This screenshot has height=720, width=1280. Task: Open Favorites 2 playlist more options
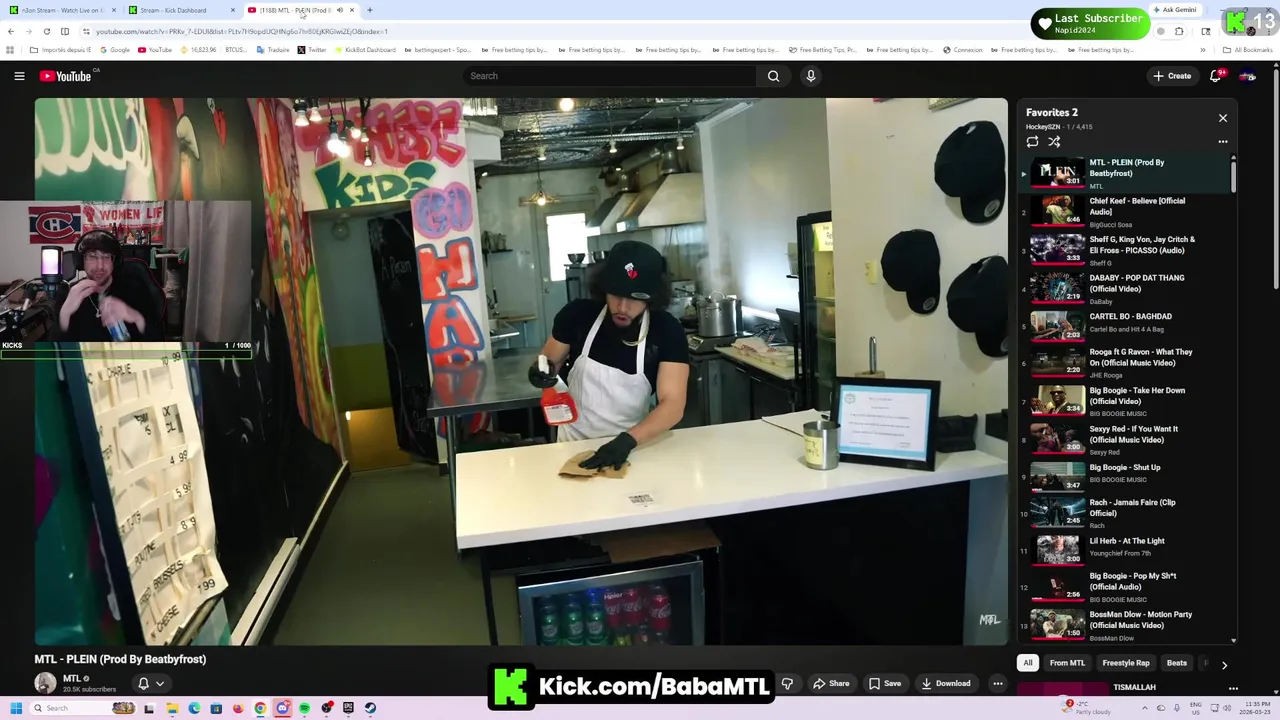coord(1222,142)
